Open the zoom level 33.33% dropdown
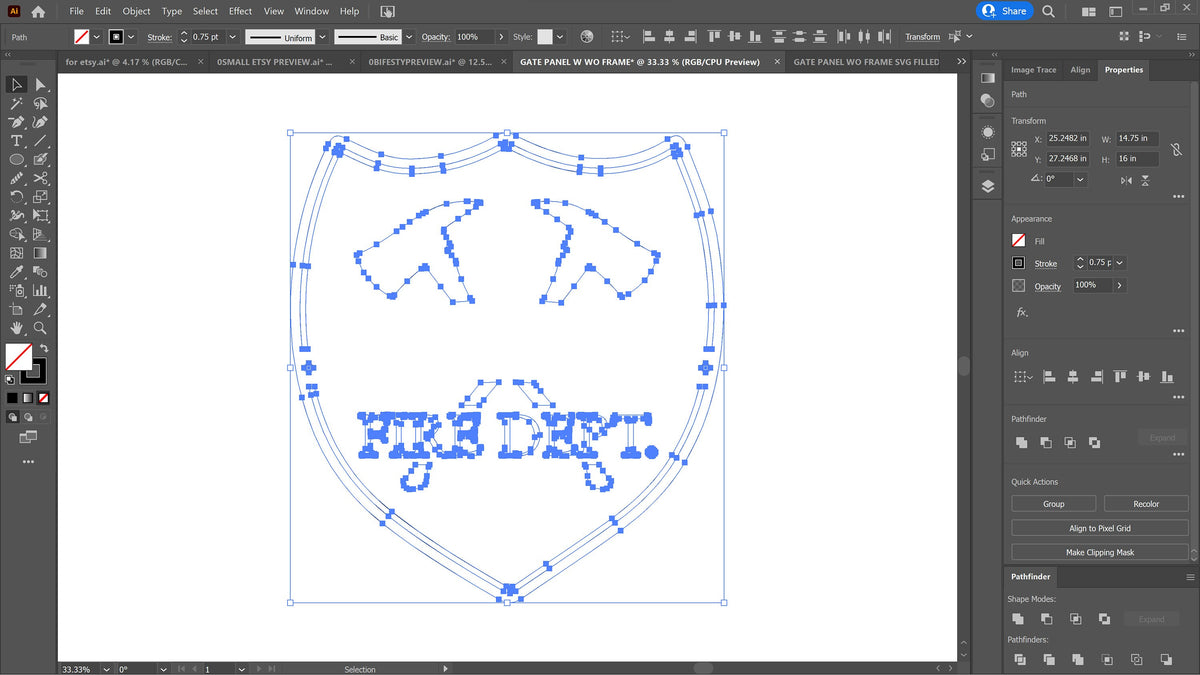 coord(107,669)
